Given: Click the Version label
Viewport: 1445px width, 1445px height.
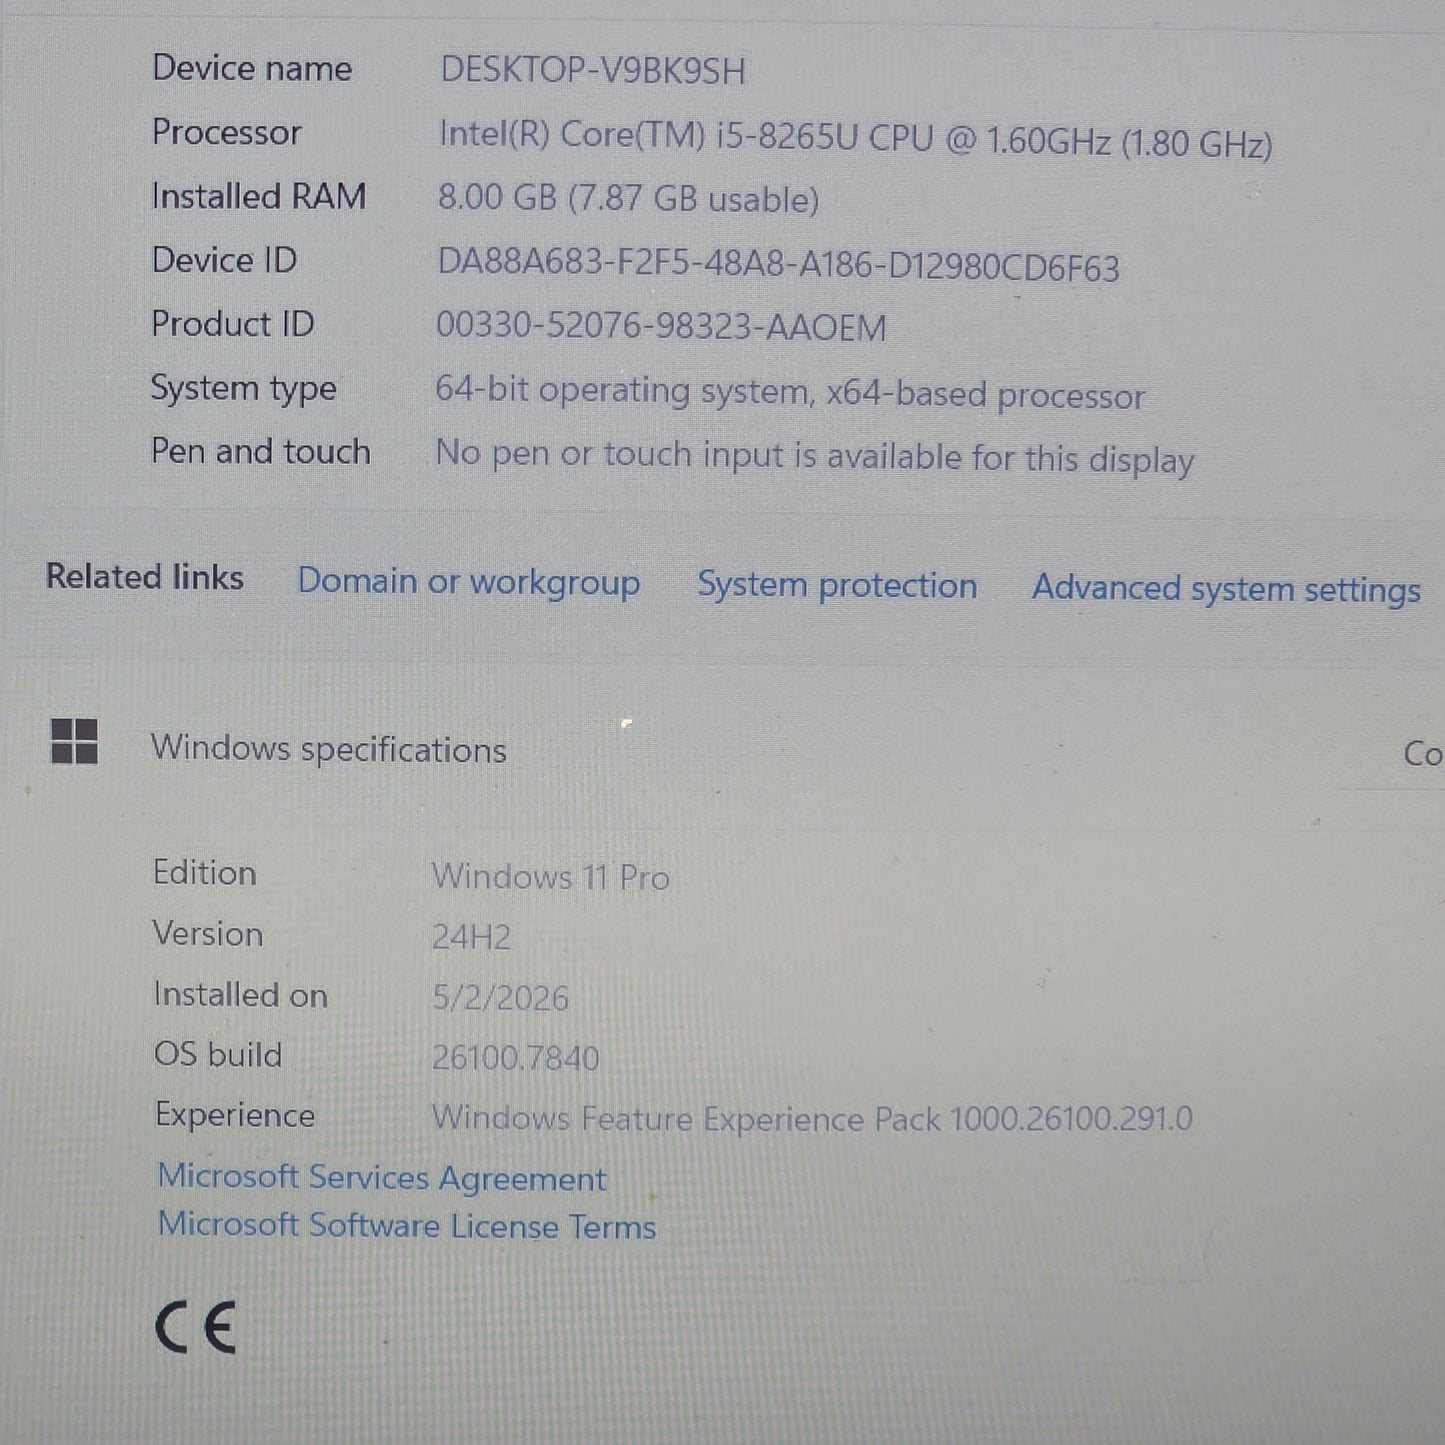Looking at the screenshot, I should coord(208,934).
